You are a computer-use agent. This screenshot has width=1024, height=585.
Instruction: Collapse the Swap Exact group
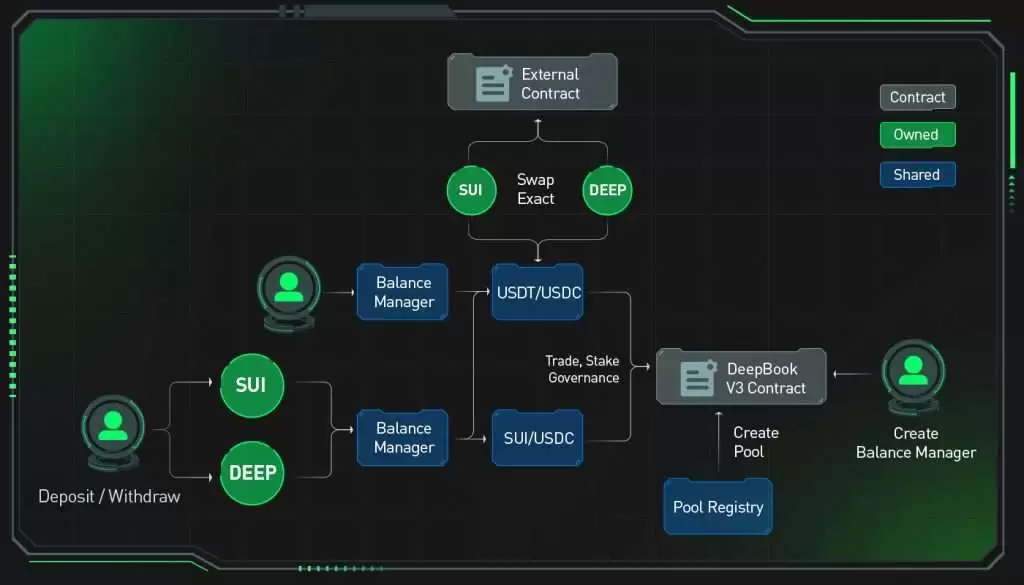536,190
